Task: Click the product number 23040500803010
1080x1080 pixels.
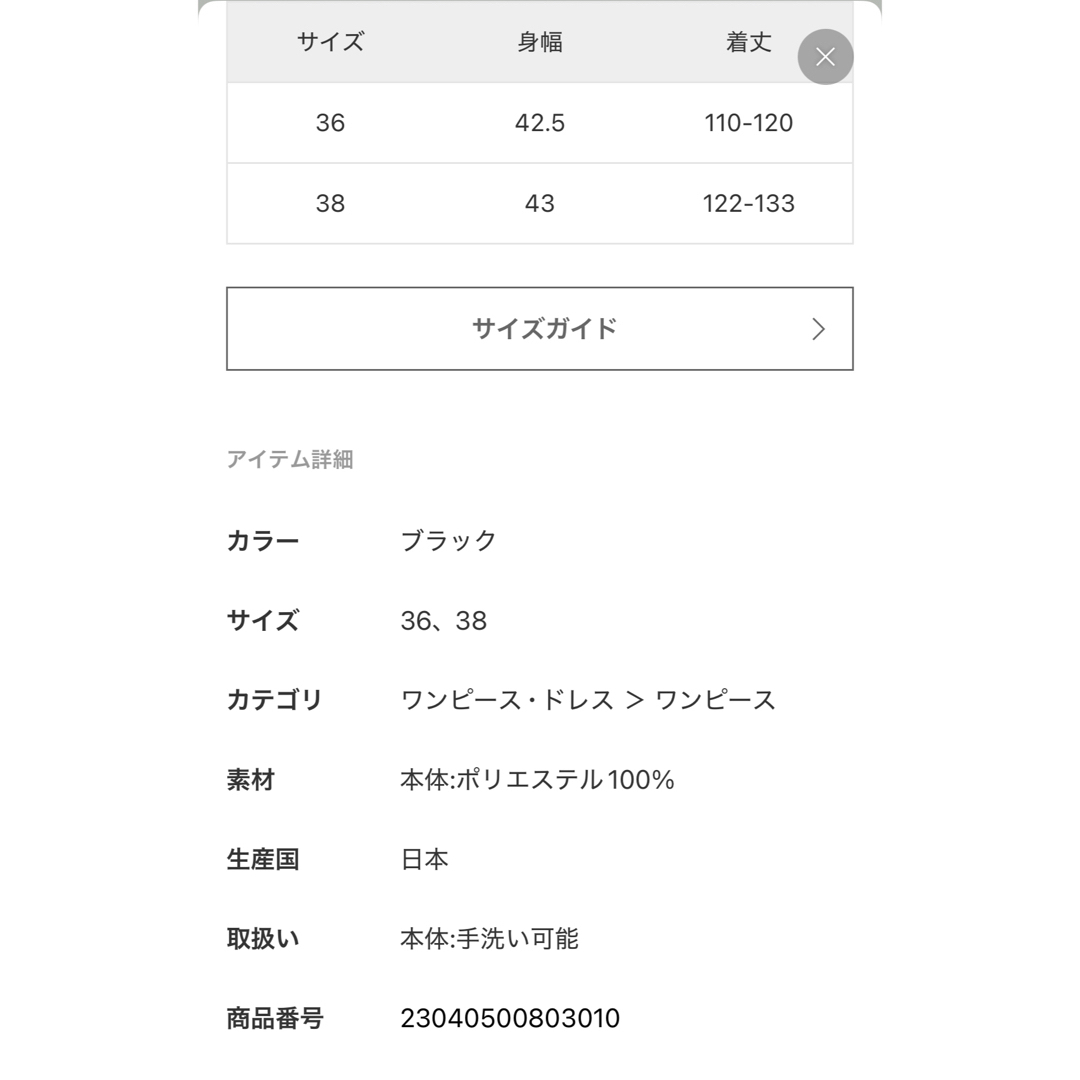Action: (x=510, y=1018)
